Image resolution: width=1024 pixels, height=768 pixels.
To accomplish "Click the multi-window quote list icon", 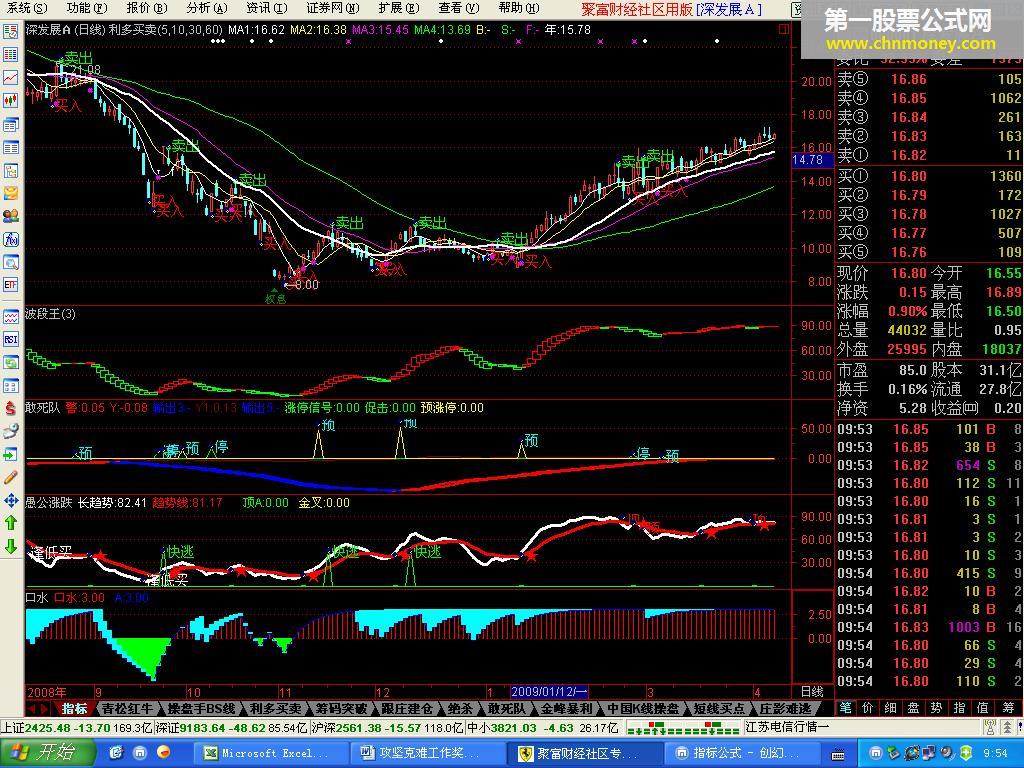I will (10, 124).
